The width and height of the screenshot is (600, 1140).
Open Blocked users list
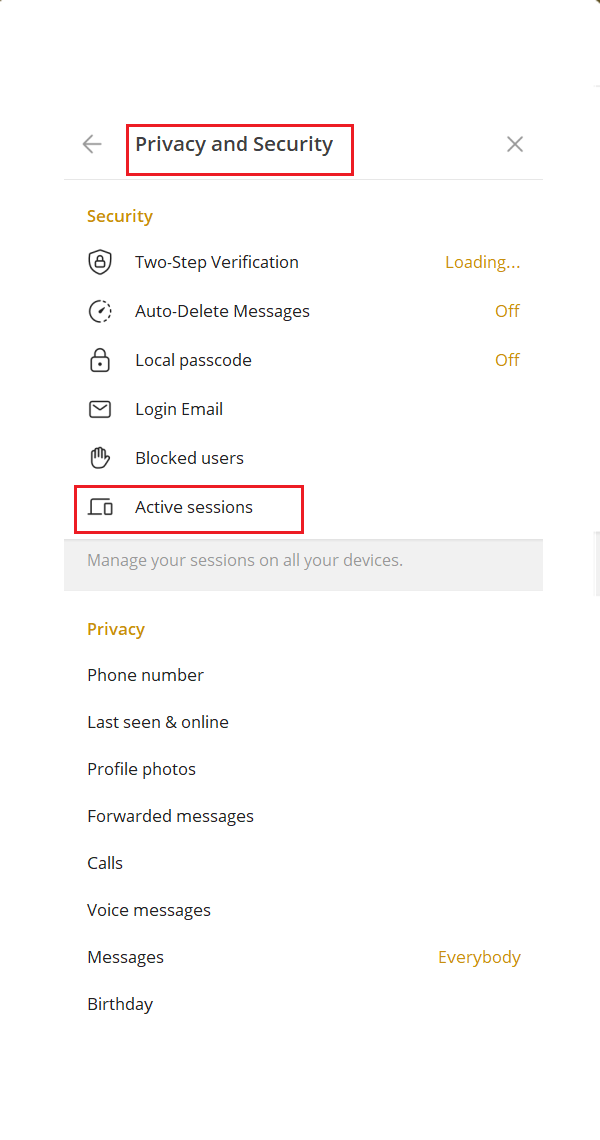pos(303,458)
